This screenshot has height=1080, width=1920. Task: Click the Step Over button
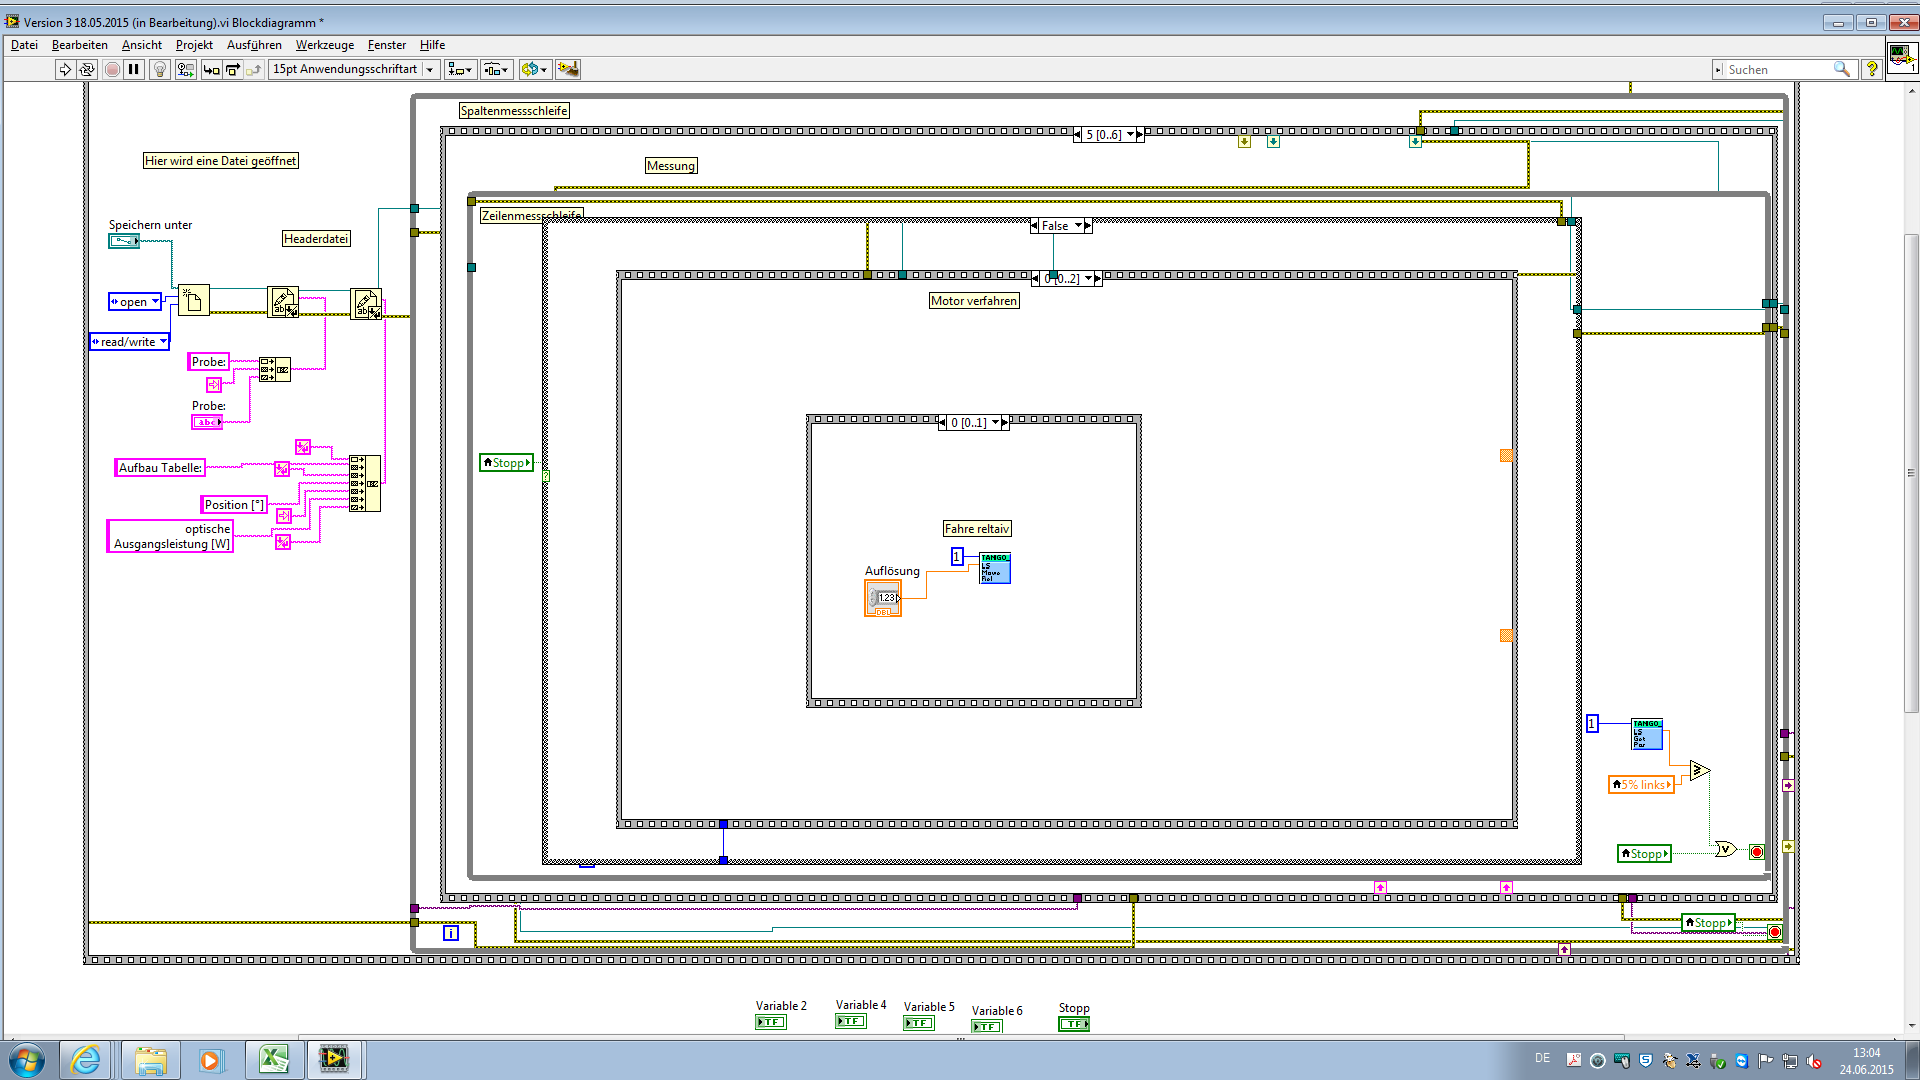[x=233, y=69]
